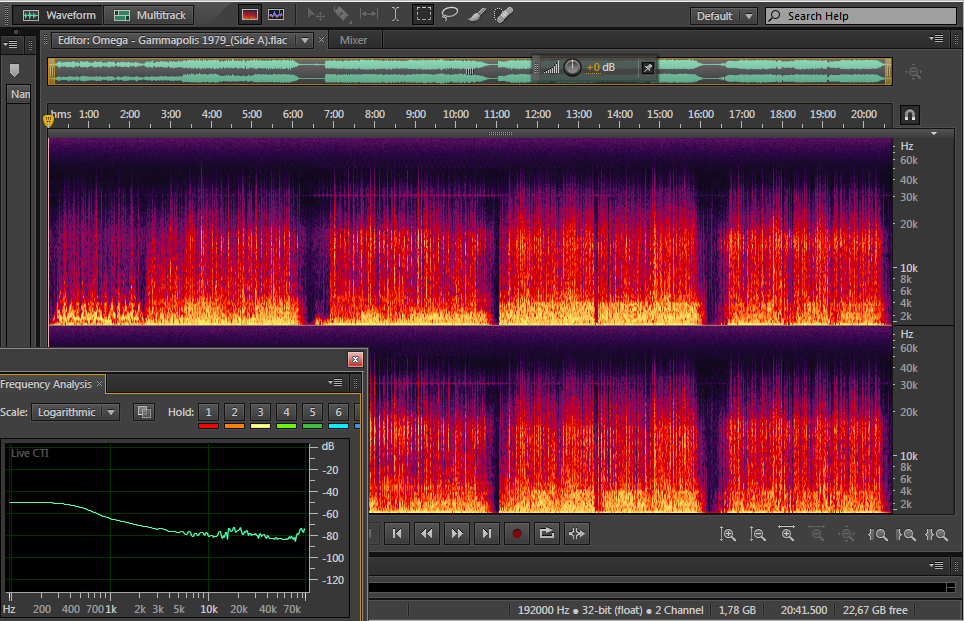This screenshot has width=964, height=621.
Task: Zoom out amplitude
Action: click(x=757, y=534)
